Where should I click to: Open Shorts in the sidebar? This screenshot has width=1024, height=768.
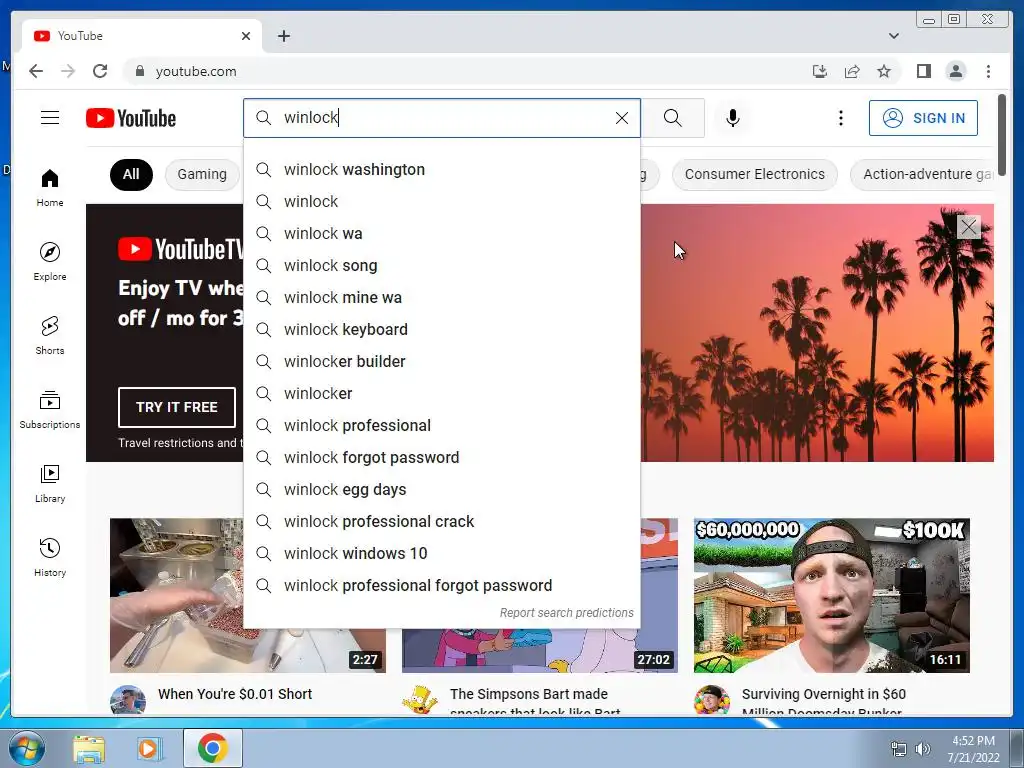50,335
